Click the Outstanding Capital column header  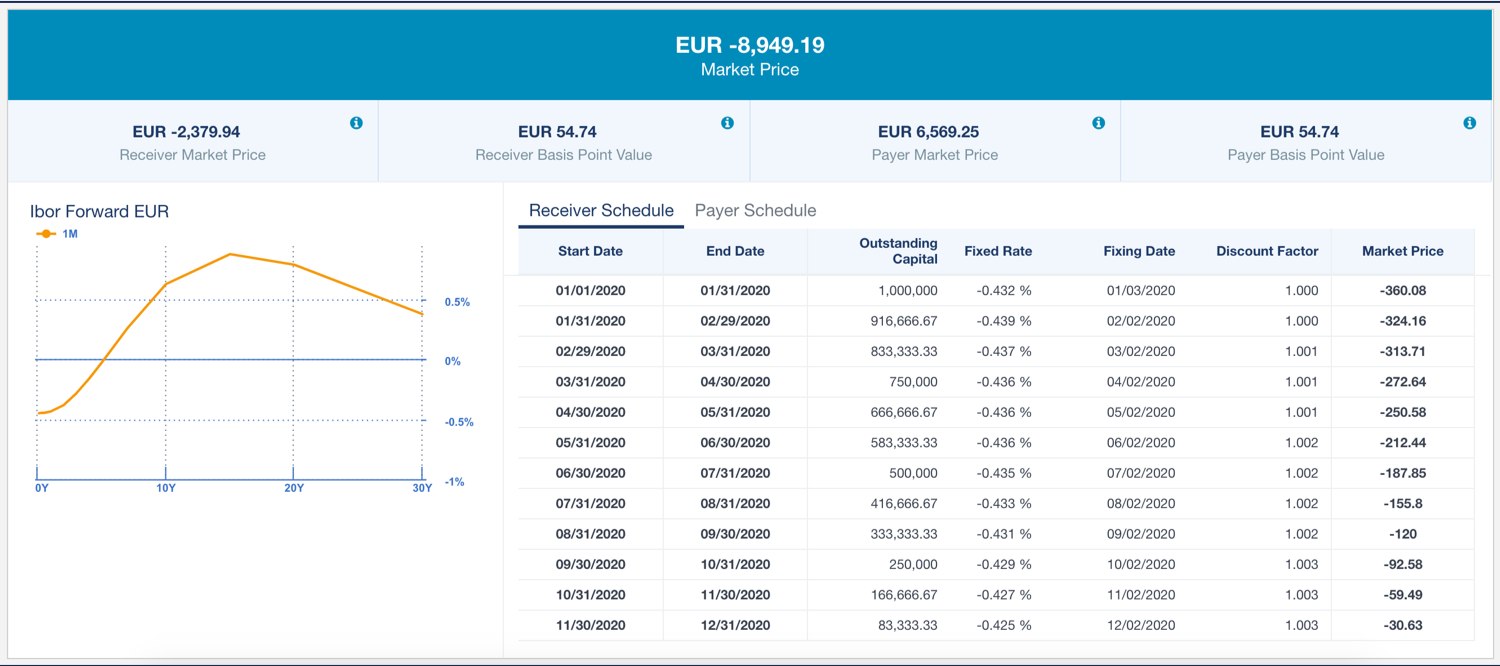(x=897, y=251)
